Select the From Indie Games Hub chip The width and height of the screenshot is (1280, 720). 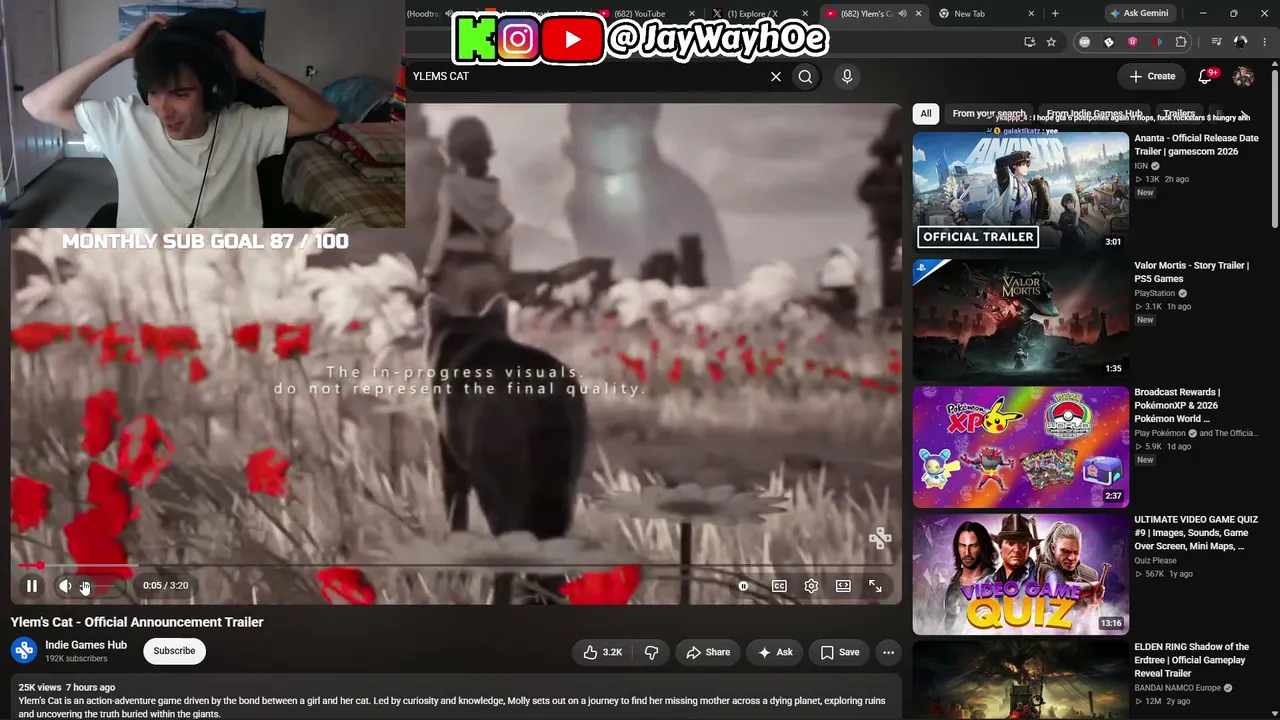pos(1094,114)
